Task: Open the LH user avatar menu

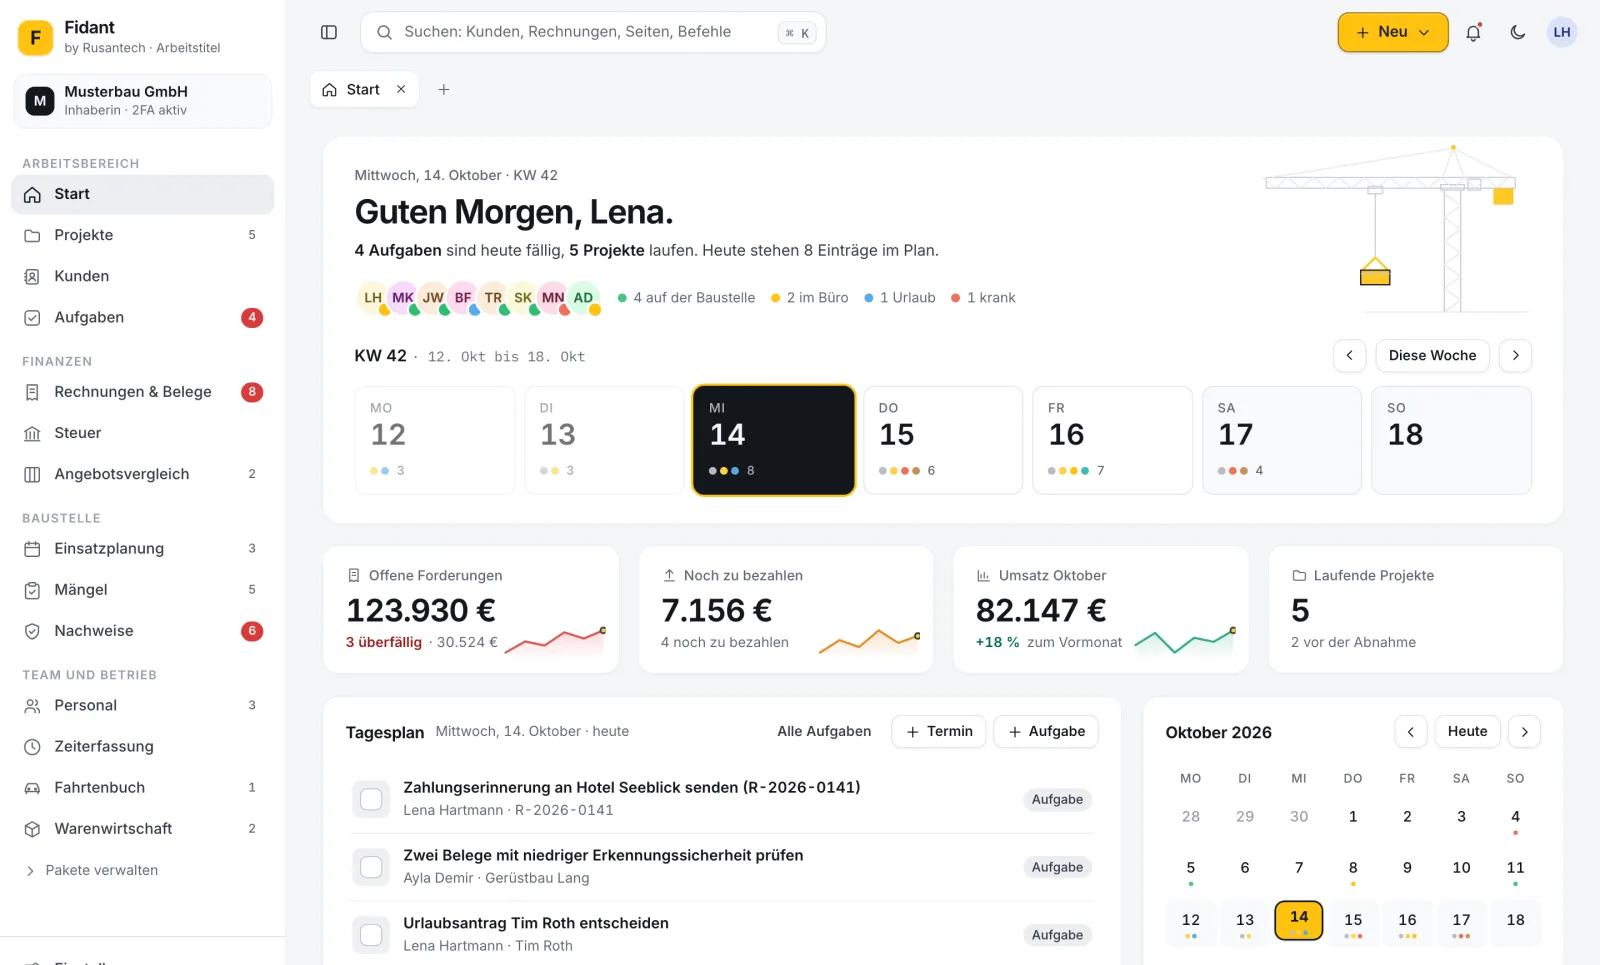Action: 1561,32
